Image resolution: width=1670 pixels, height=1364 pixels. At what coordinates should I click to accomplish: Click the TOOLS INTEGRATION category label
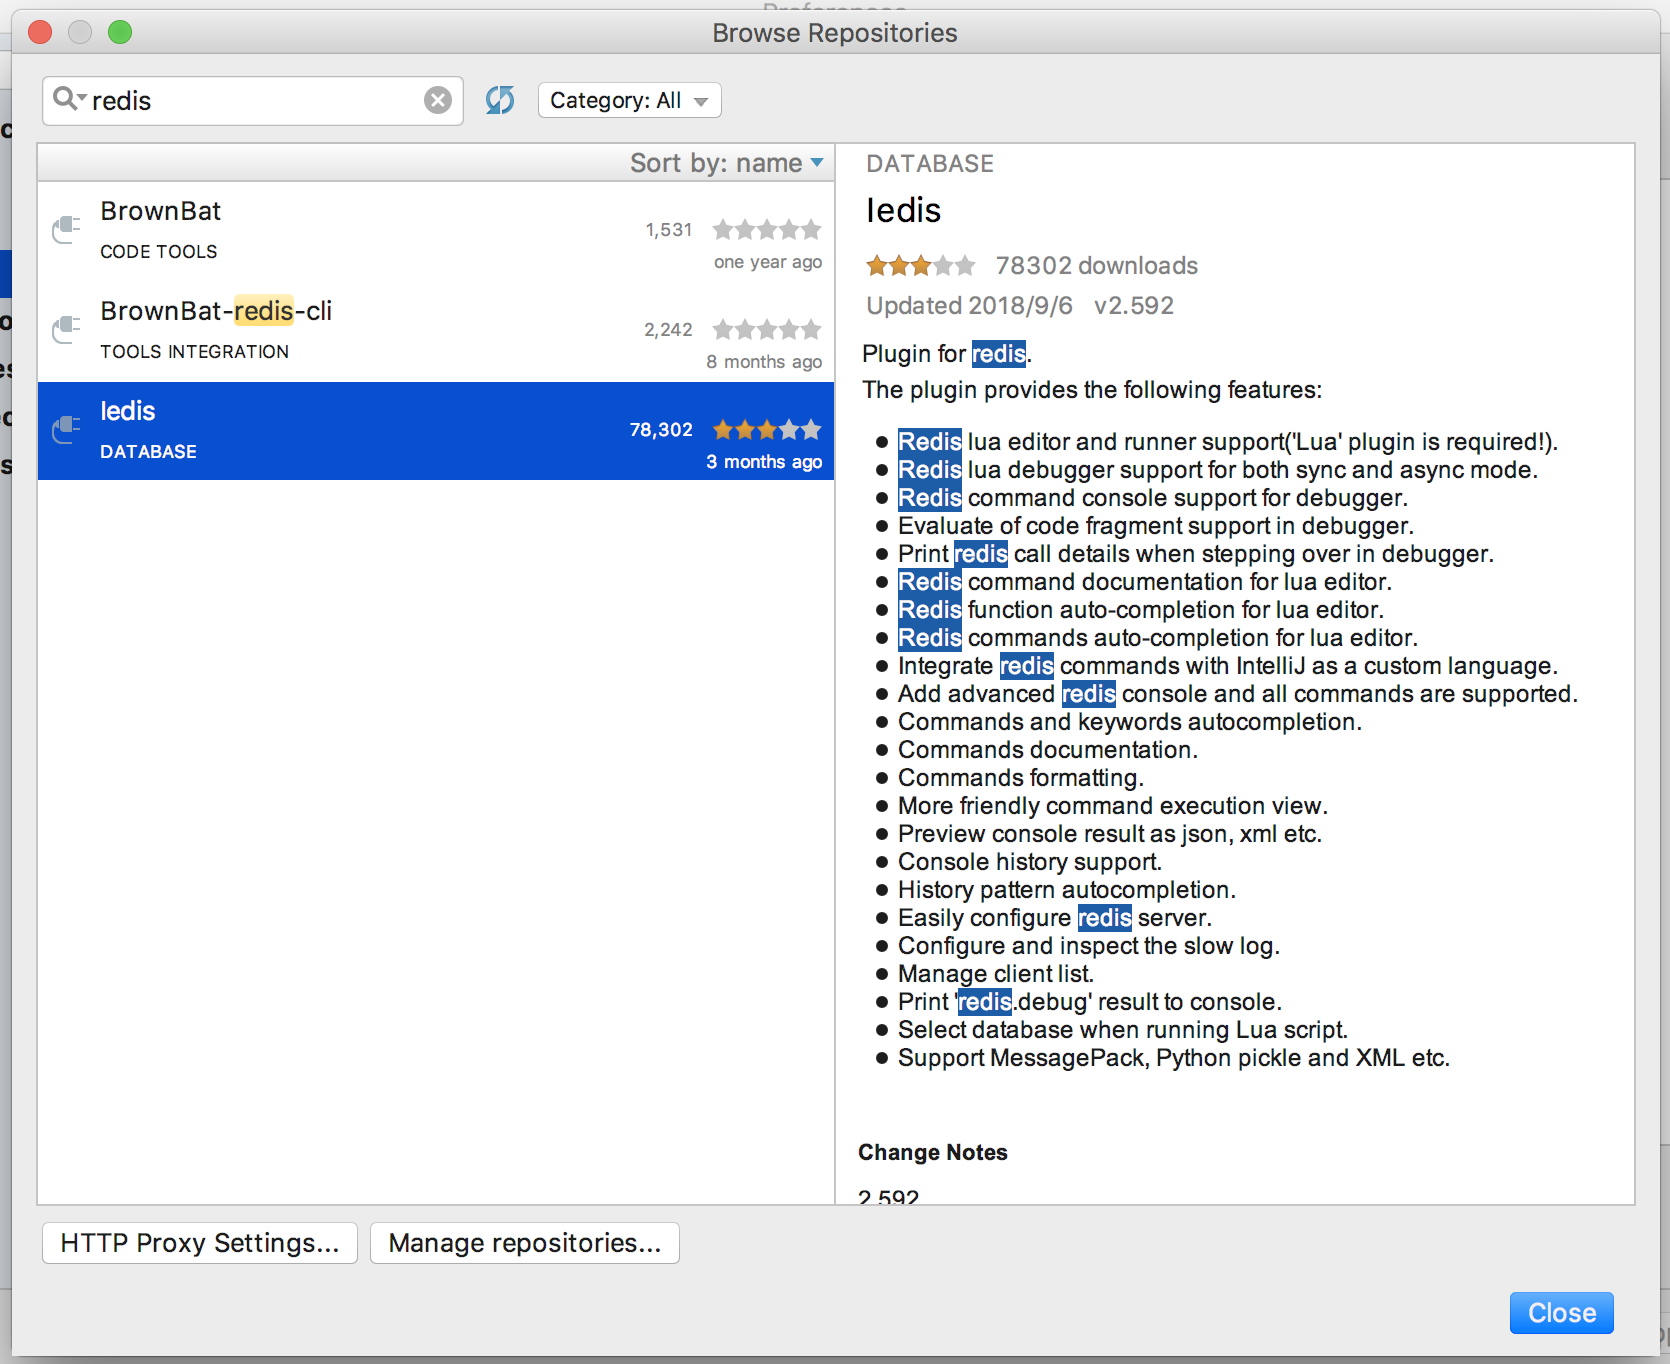[x=195, y=352]
